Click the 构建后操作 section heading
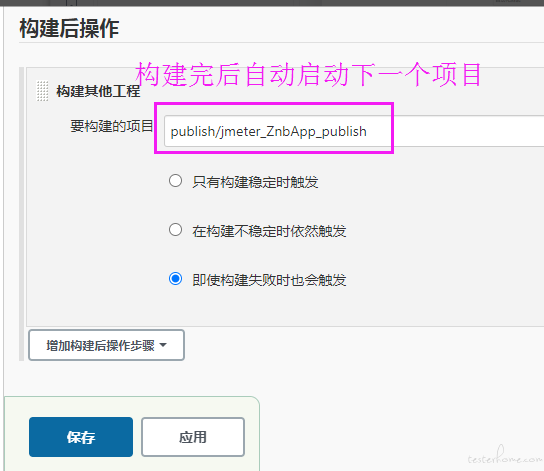Viewport: 544px width, 471px height. 69,28
